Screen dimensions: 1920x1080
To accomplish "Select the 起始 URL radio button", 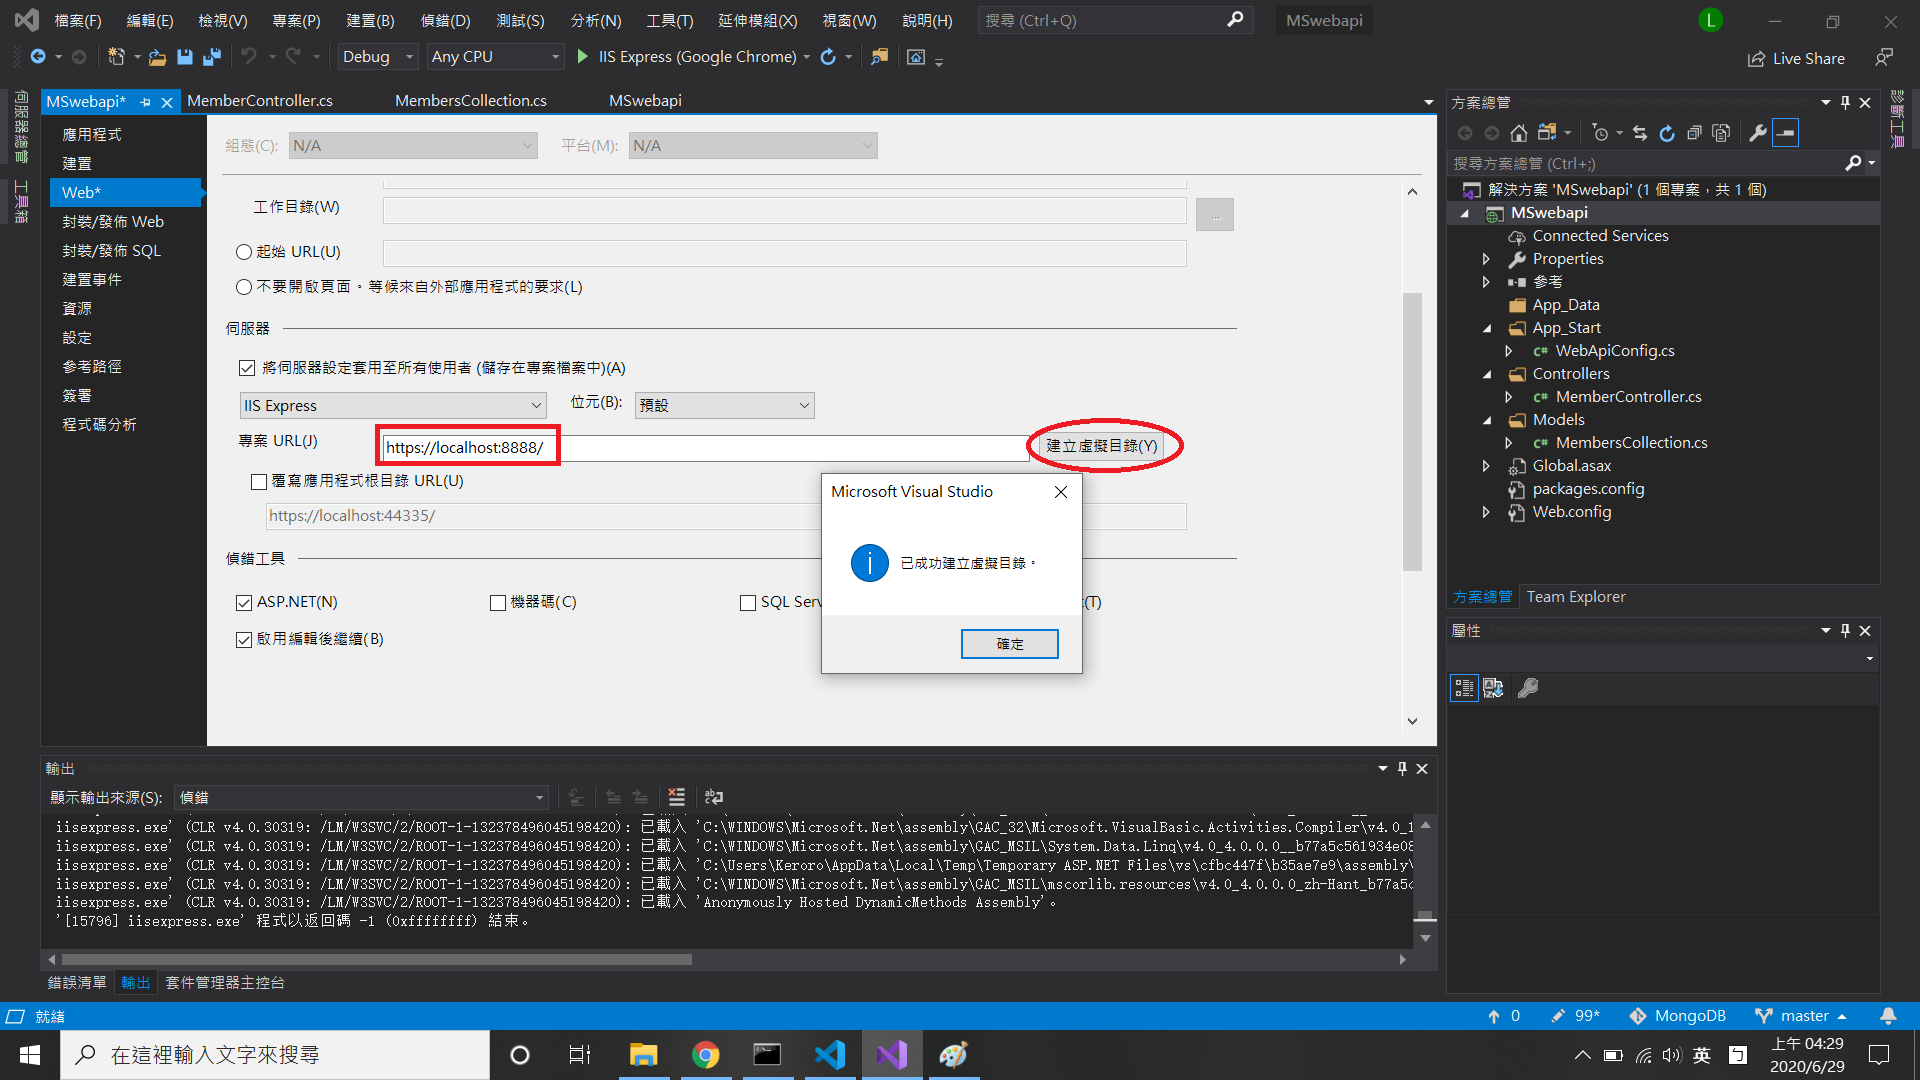I will 244,252.
